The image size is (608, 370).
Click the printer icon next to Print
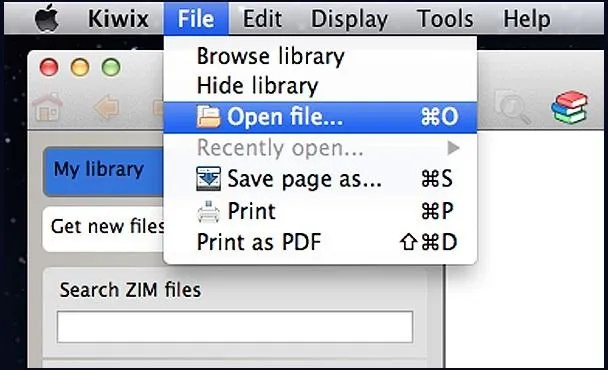coord(209,211)
